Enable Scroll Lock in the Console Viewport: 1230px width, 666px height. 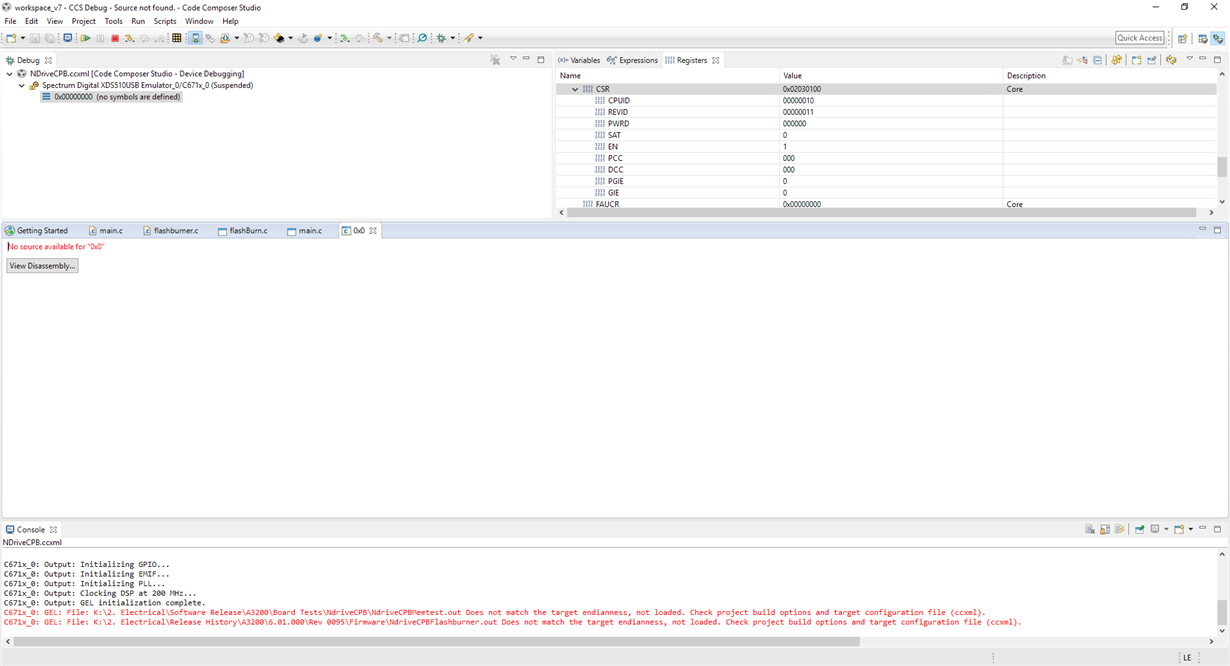coord(1104,529)
